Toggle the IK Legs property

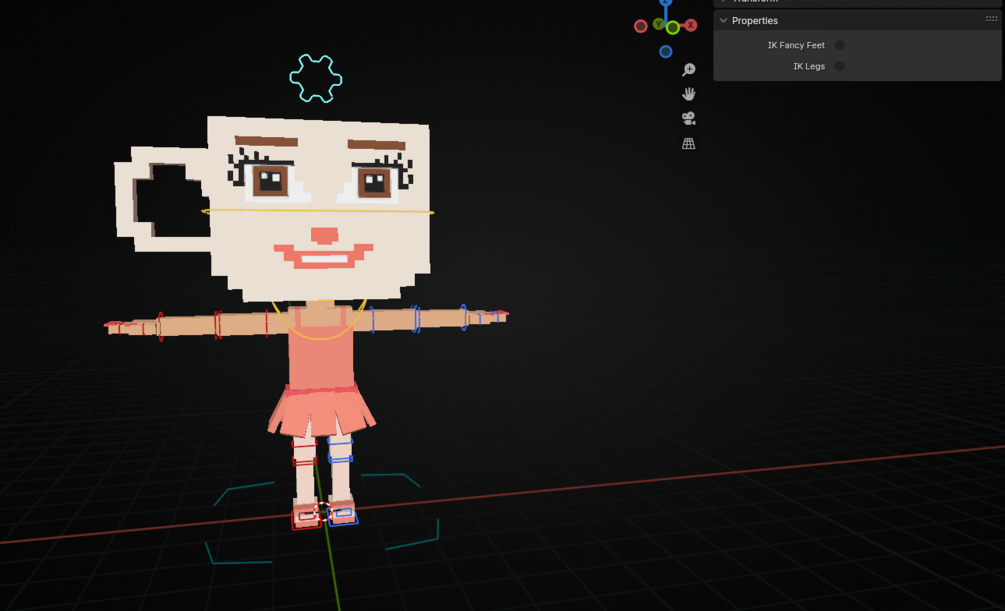pos(840,67)
